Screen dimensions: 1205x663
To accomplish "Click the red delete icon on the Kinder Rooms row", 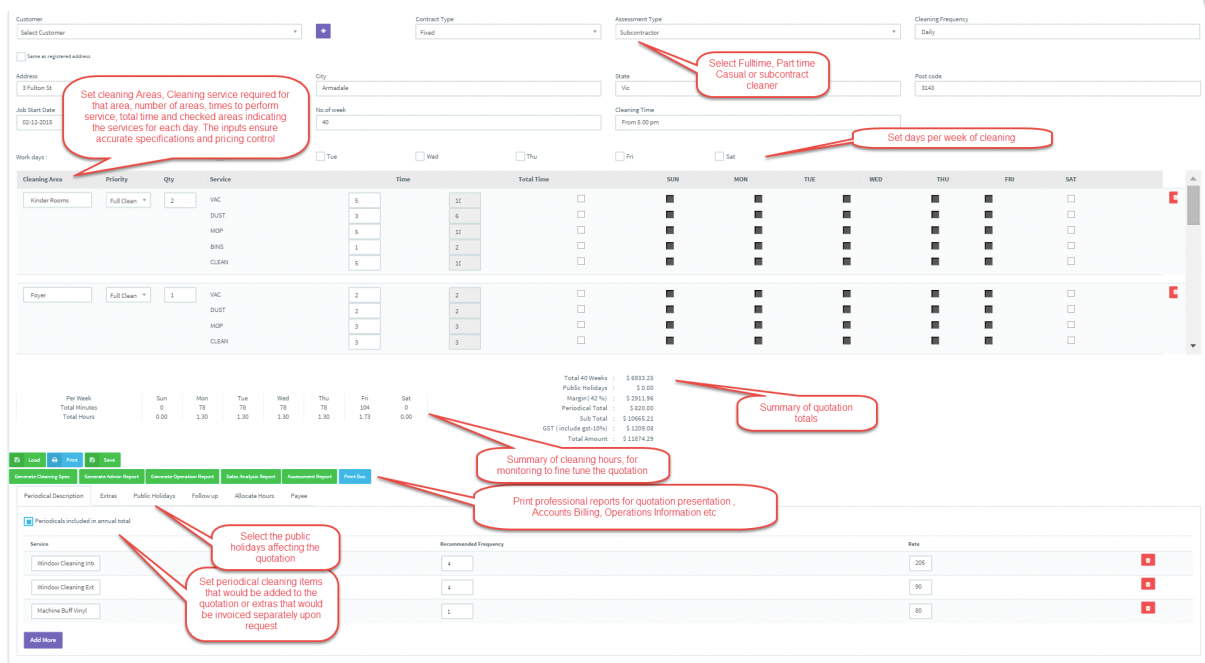I will pyautogui.click(x=1172, y=198).
